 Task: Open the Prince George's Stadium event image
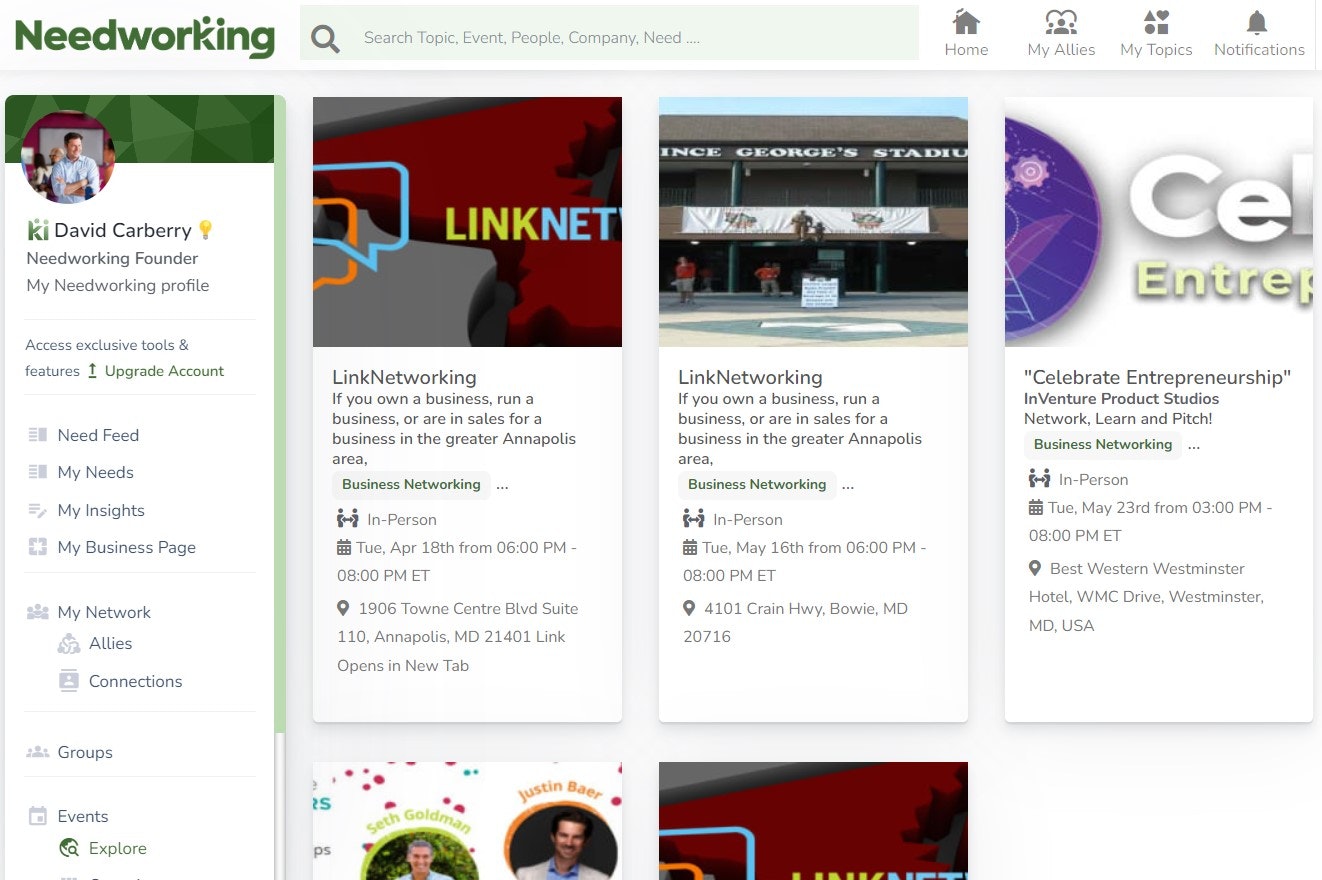tap(813, 222)
